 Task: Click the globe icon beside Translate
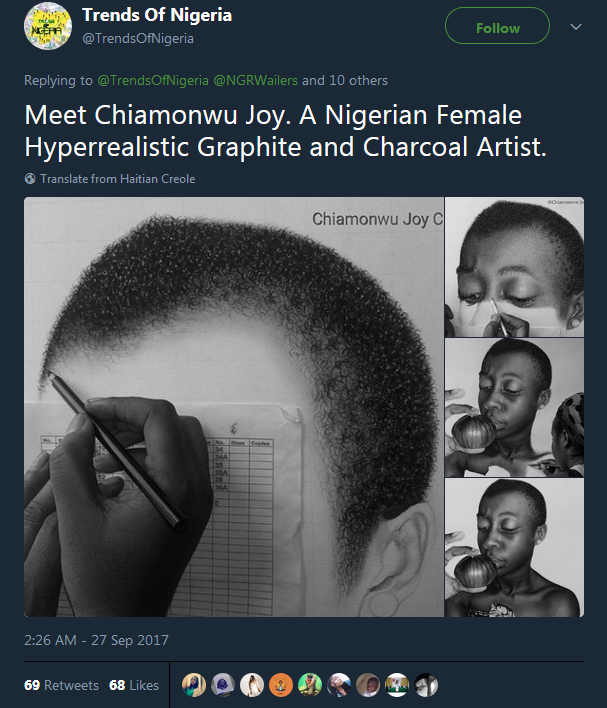pyautogui.click(x=30, y=179)
